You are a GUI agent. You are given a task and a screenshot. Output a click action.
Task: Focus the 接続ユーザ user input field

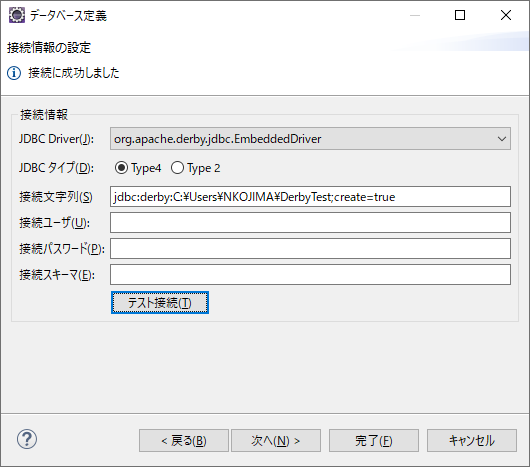point(310,223)
